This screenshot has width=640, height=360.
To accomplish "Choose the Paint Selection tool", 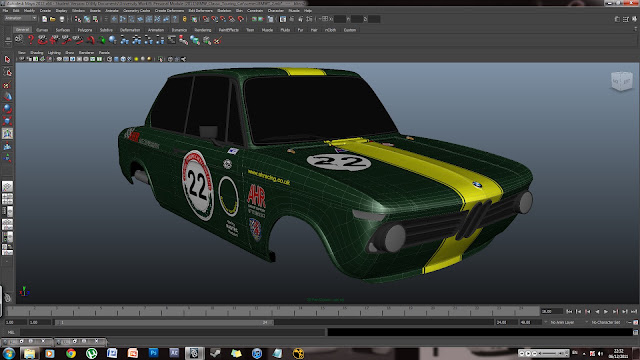I will tap(7, 85).
